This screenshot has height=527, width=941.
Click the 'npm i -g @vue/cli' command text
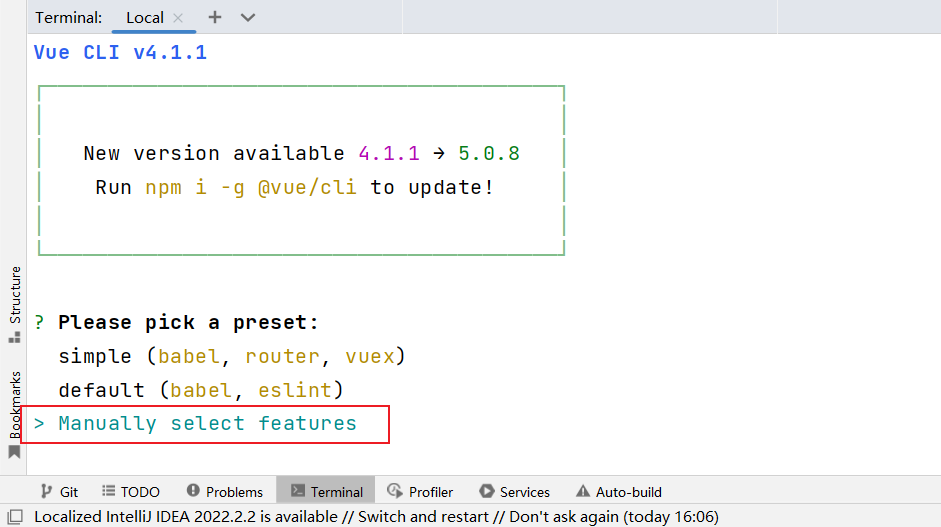point(251,187)
